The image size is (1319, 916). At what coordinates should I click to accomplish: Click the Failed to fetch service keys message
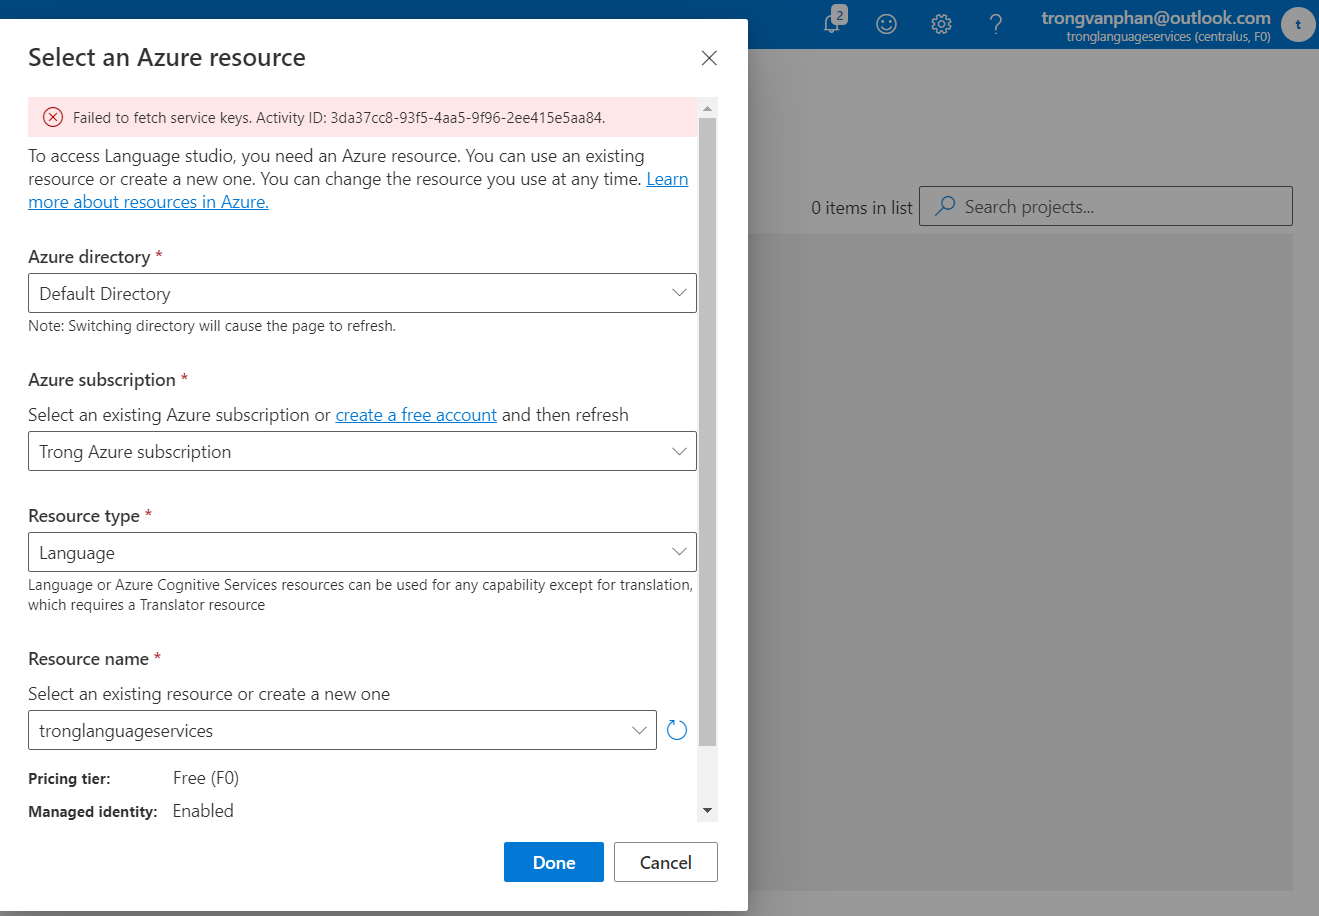click(x=339, y=117)
